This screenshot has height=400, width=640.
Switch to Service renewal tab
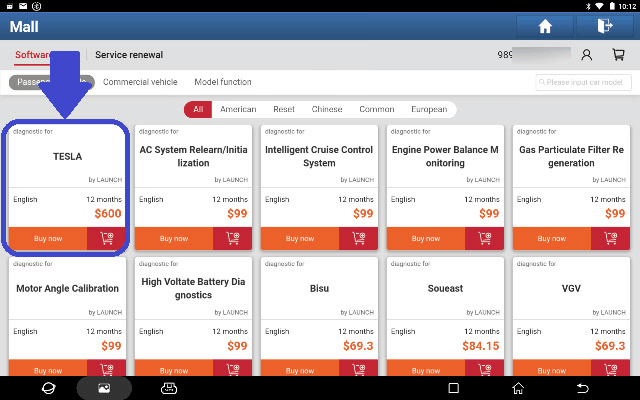tap(129, 55)
